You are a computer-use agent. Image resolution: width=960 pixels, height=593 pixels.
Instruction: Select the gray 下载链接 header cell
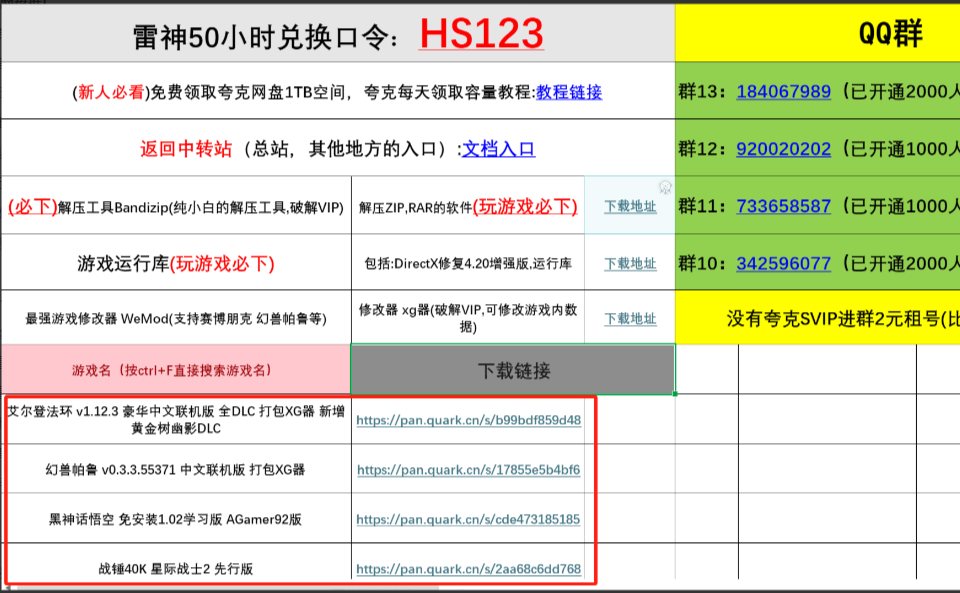513,370
